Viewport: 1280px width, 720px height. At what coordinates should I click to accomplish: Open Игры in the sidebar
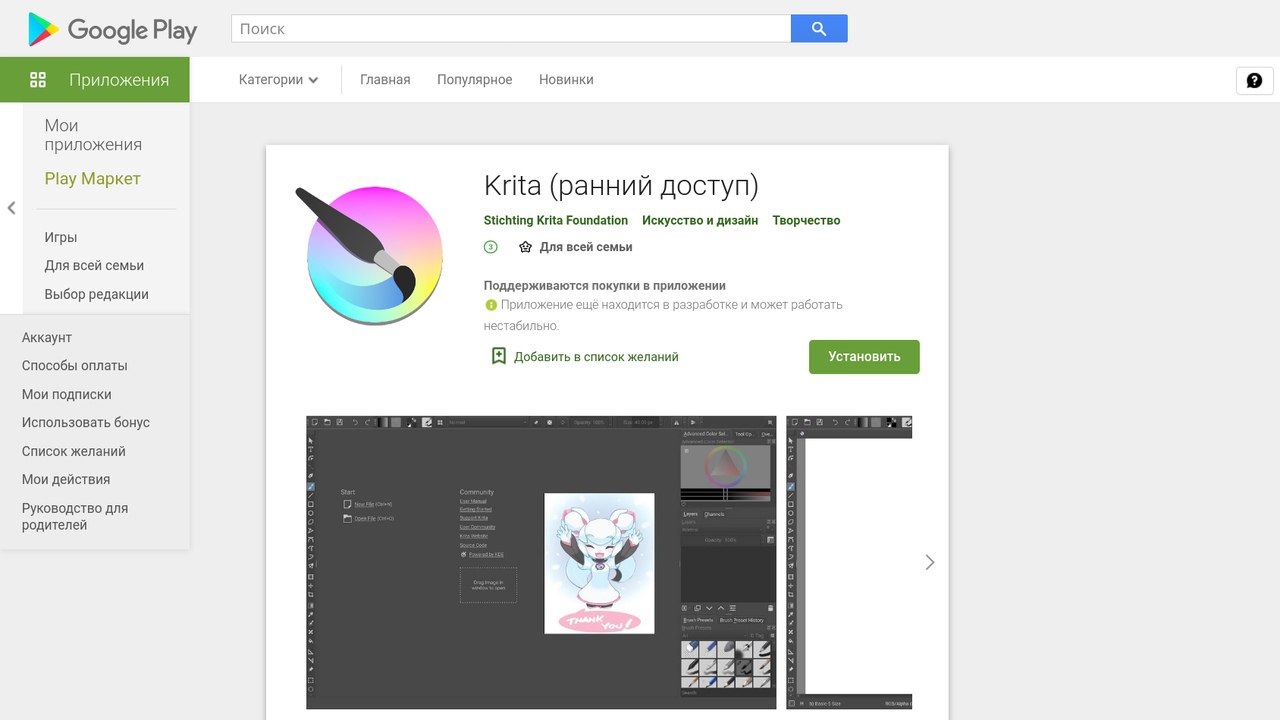coord(61,237)
